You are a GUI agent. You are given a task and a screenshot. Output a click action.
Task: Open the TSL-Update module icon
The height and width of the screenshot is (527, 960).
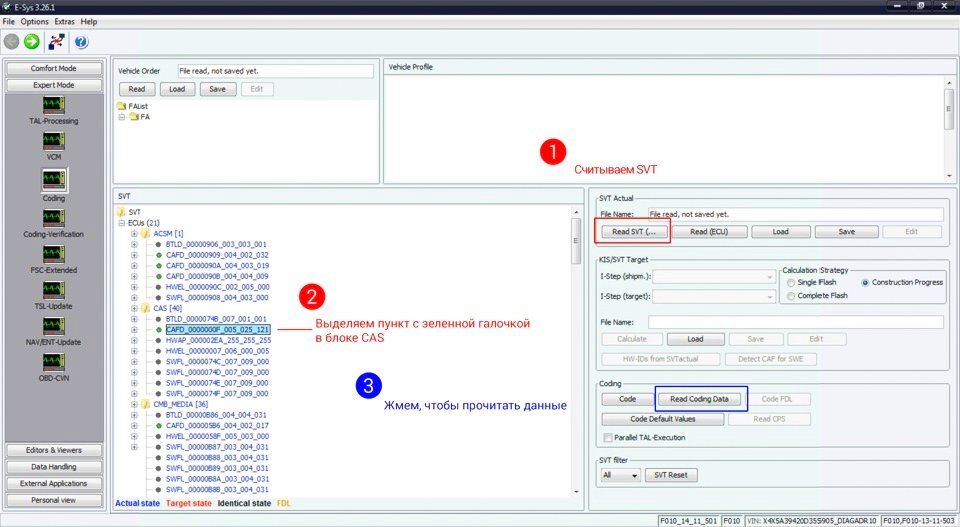click(x=54, y=290)
